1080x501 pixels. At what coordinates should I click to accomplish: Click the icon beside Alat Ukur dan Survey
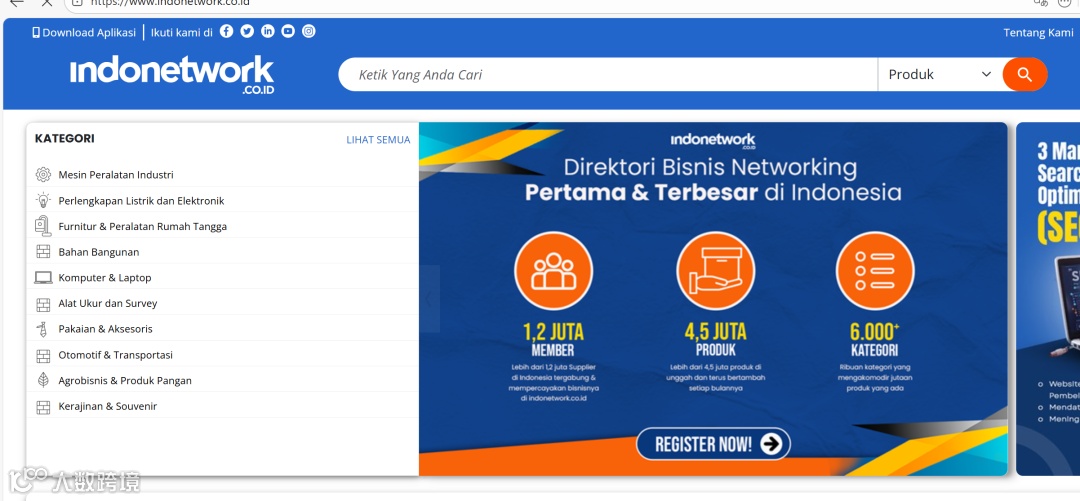pyautogui.click(x=43, y=303)
